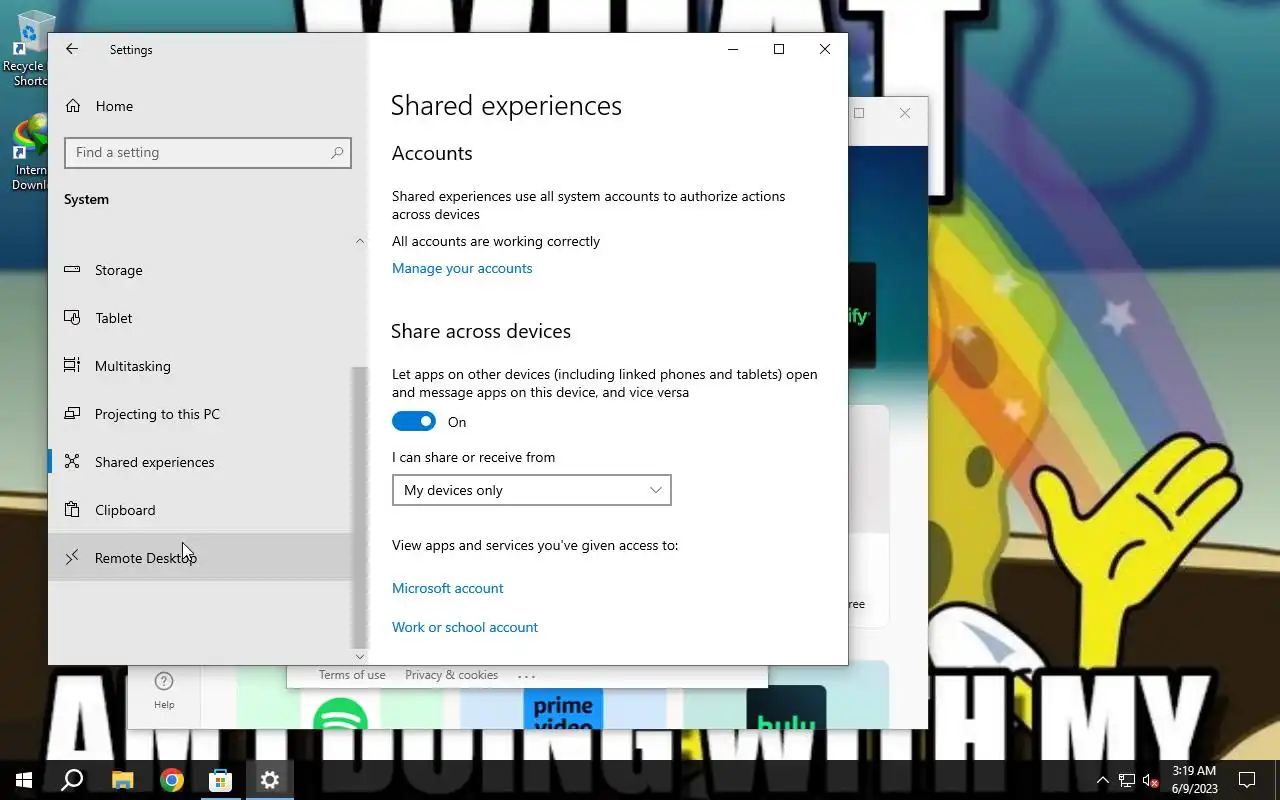Turn off share across devices toggle
This screenshot has height=800, width=1280.
pos(414,422)
